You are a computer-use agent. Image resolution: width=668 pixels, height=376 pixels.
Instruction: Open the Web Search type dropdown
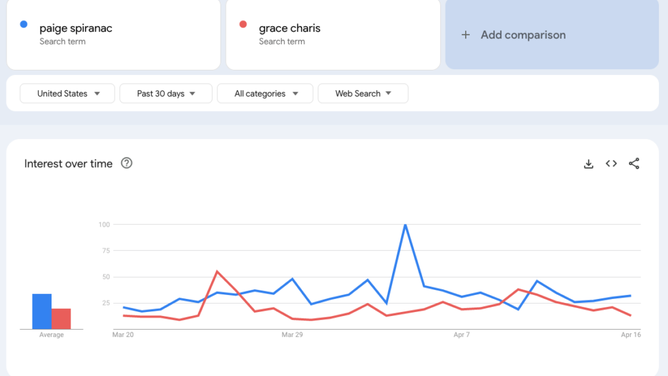tap(363, 93)
